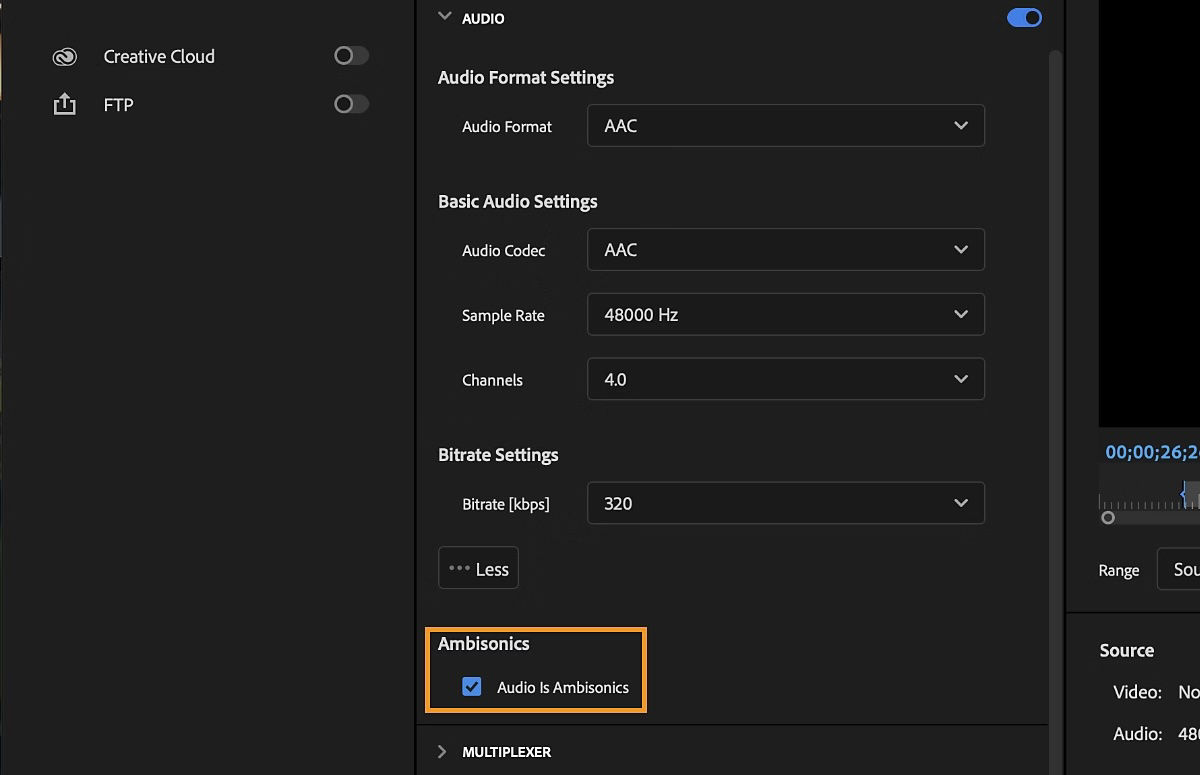Disable the Audio section toggle

[1023, 17]
